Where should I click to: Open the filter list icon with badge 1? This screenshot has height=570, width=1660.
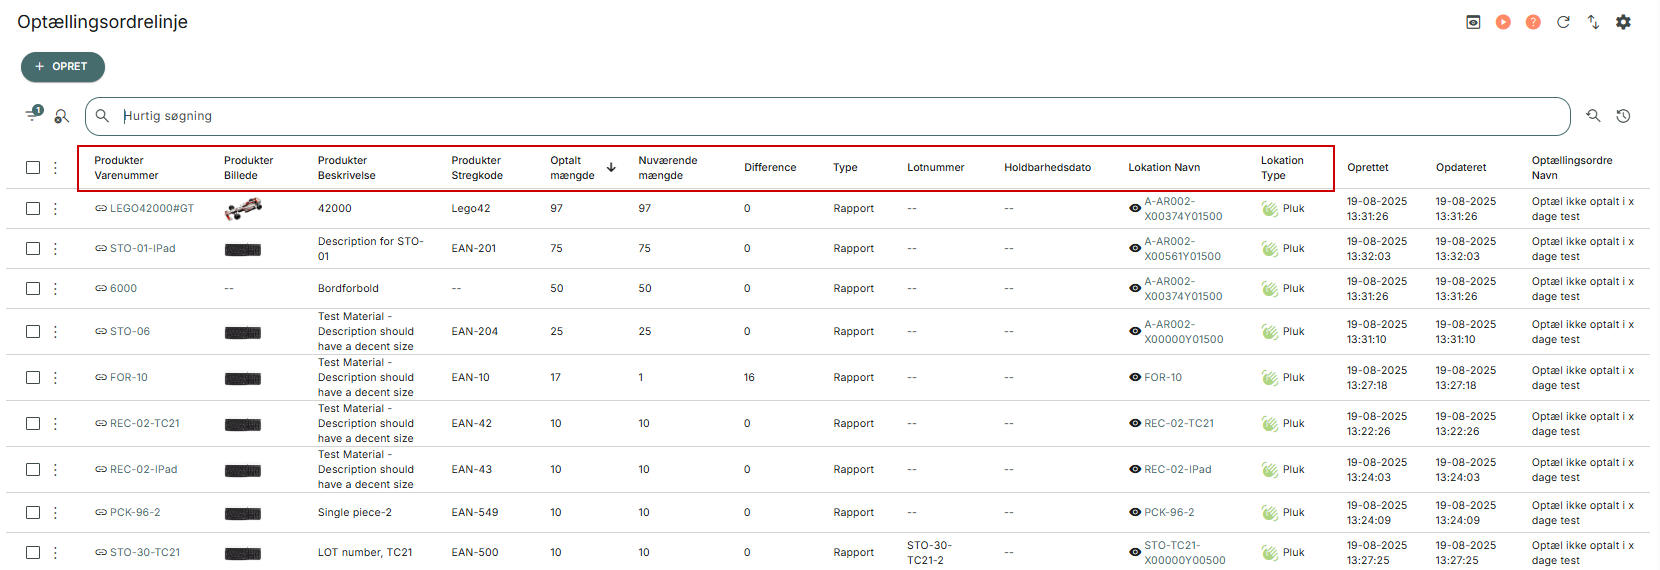point(34,114)
